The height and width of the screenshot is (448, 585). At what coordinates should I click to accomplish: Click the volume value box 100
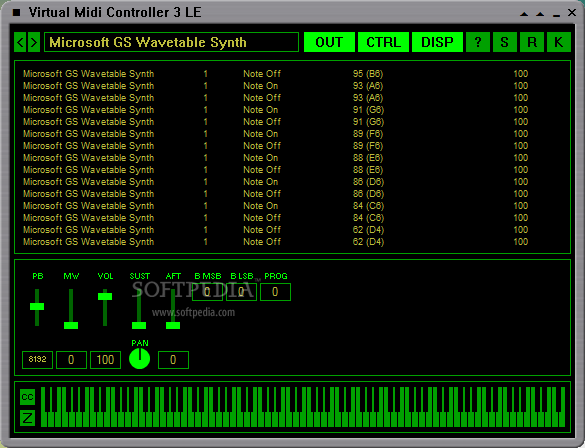coord(105,360)
